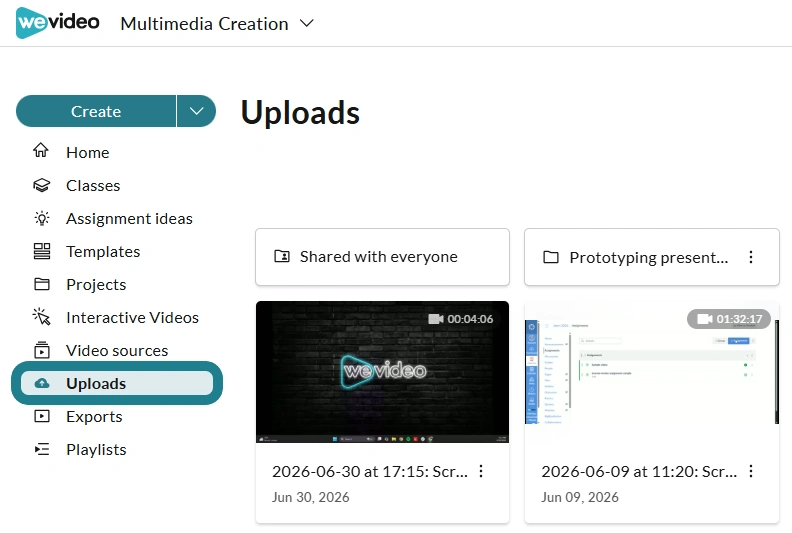Click the 00:04:06 duration badge
This screenshot has width=792, height=533.
[x=461, y=319]
